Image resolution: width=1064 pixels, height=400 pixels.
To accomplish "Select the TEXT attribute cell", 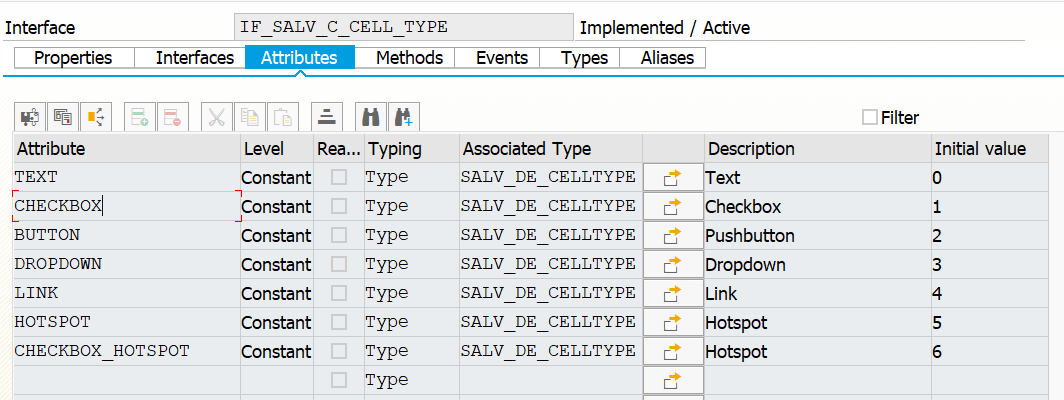I will 127,178.
